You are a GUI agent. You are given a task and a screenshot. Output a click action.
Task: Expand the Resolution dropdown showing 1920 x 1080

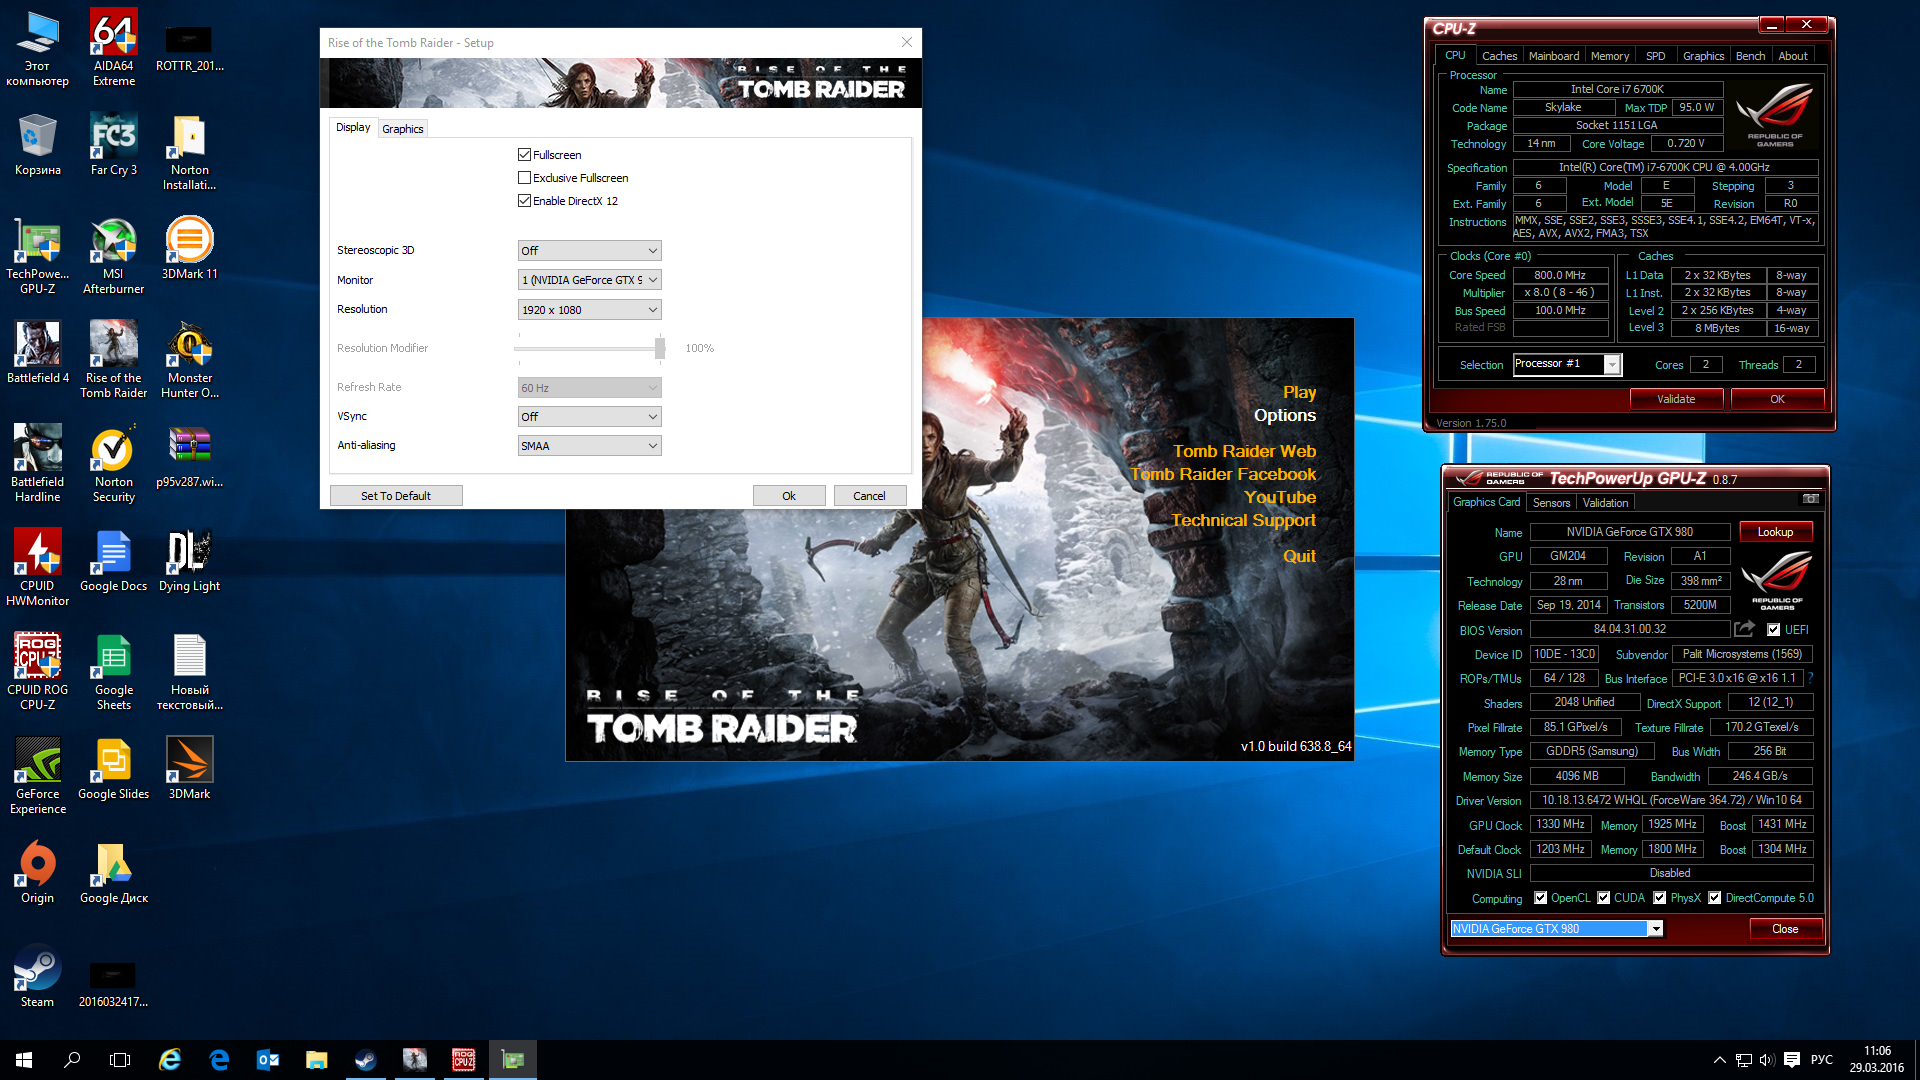tap(589, 310)
